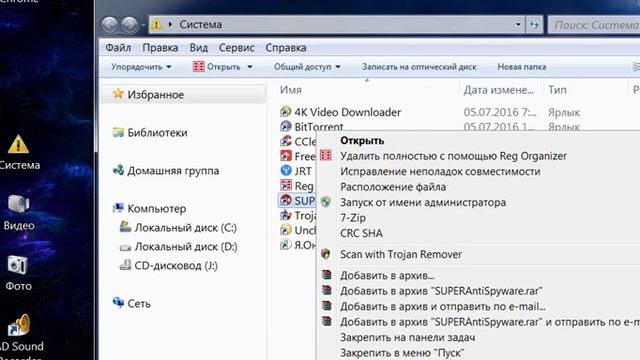Choose Добавить в архив "SUPERAntiSpyware.rar"
This screenshot has width=640, height=360.
[x=441, y=291]
